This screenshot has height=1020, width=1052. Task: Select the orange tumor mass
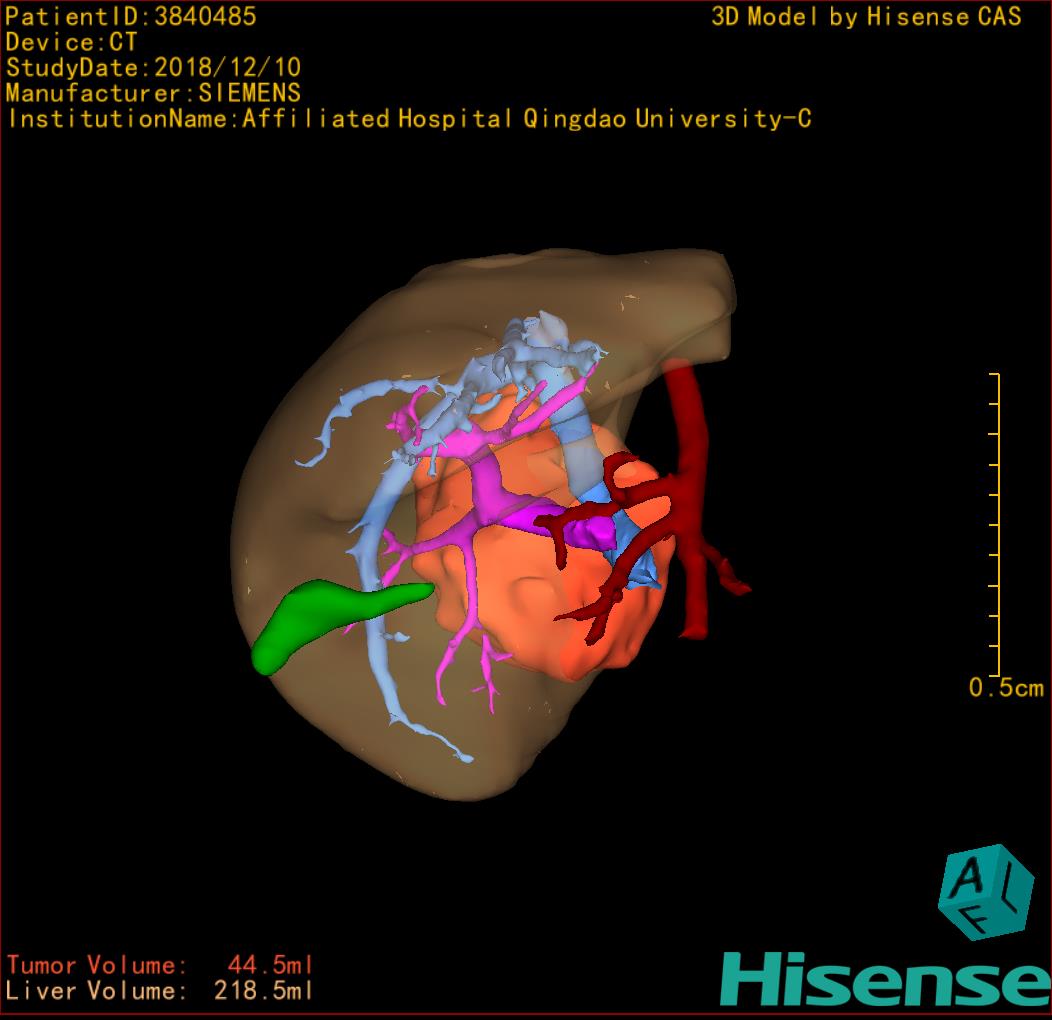(x=530, y=600)
